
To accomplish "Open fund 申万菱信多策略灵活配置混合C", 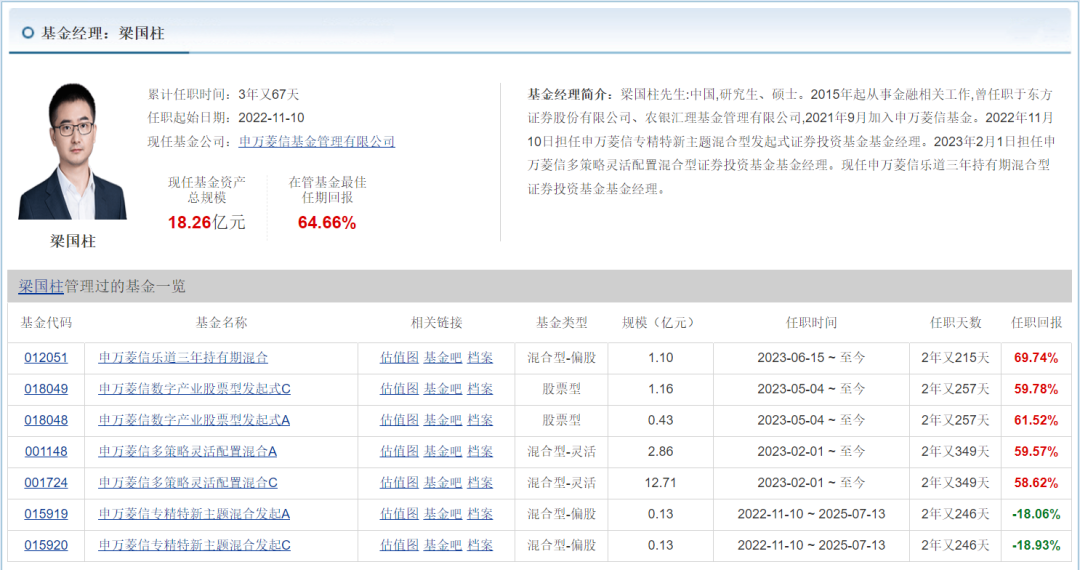I will pos(188,482).
